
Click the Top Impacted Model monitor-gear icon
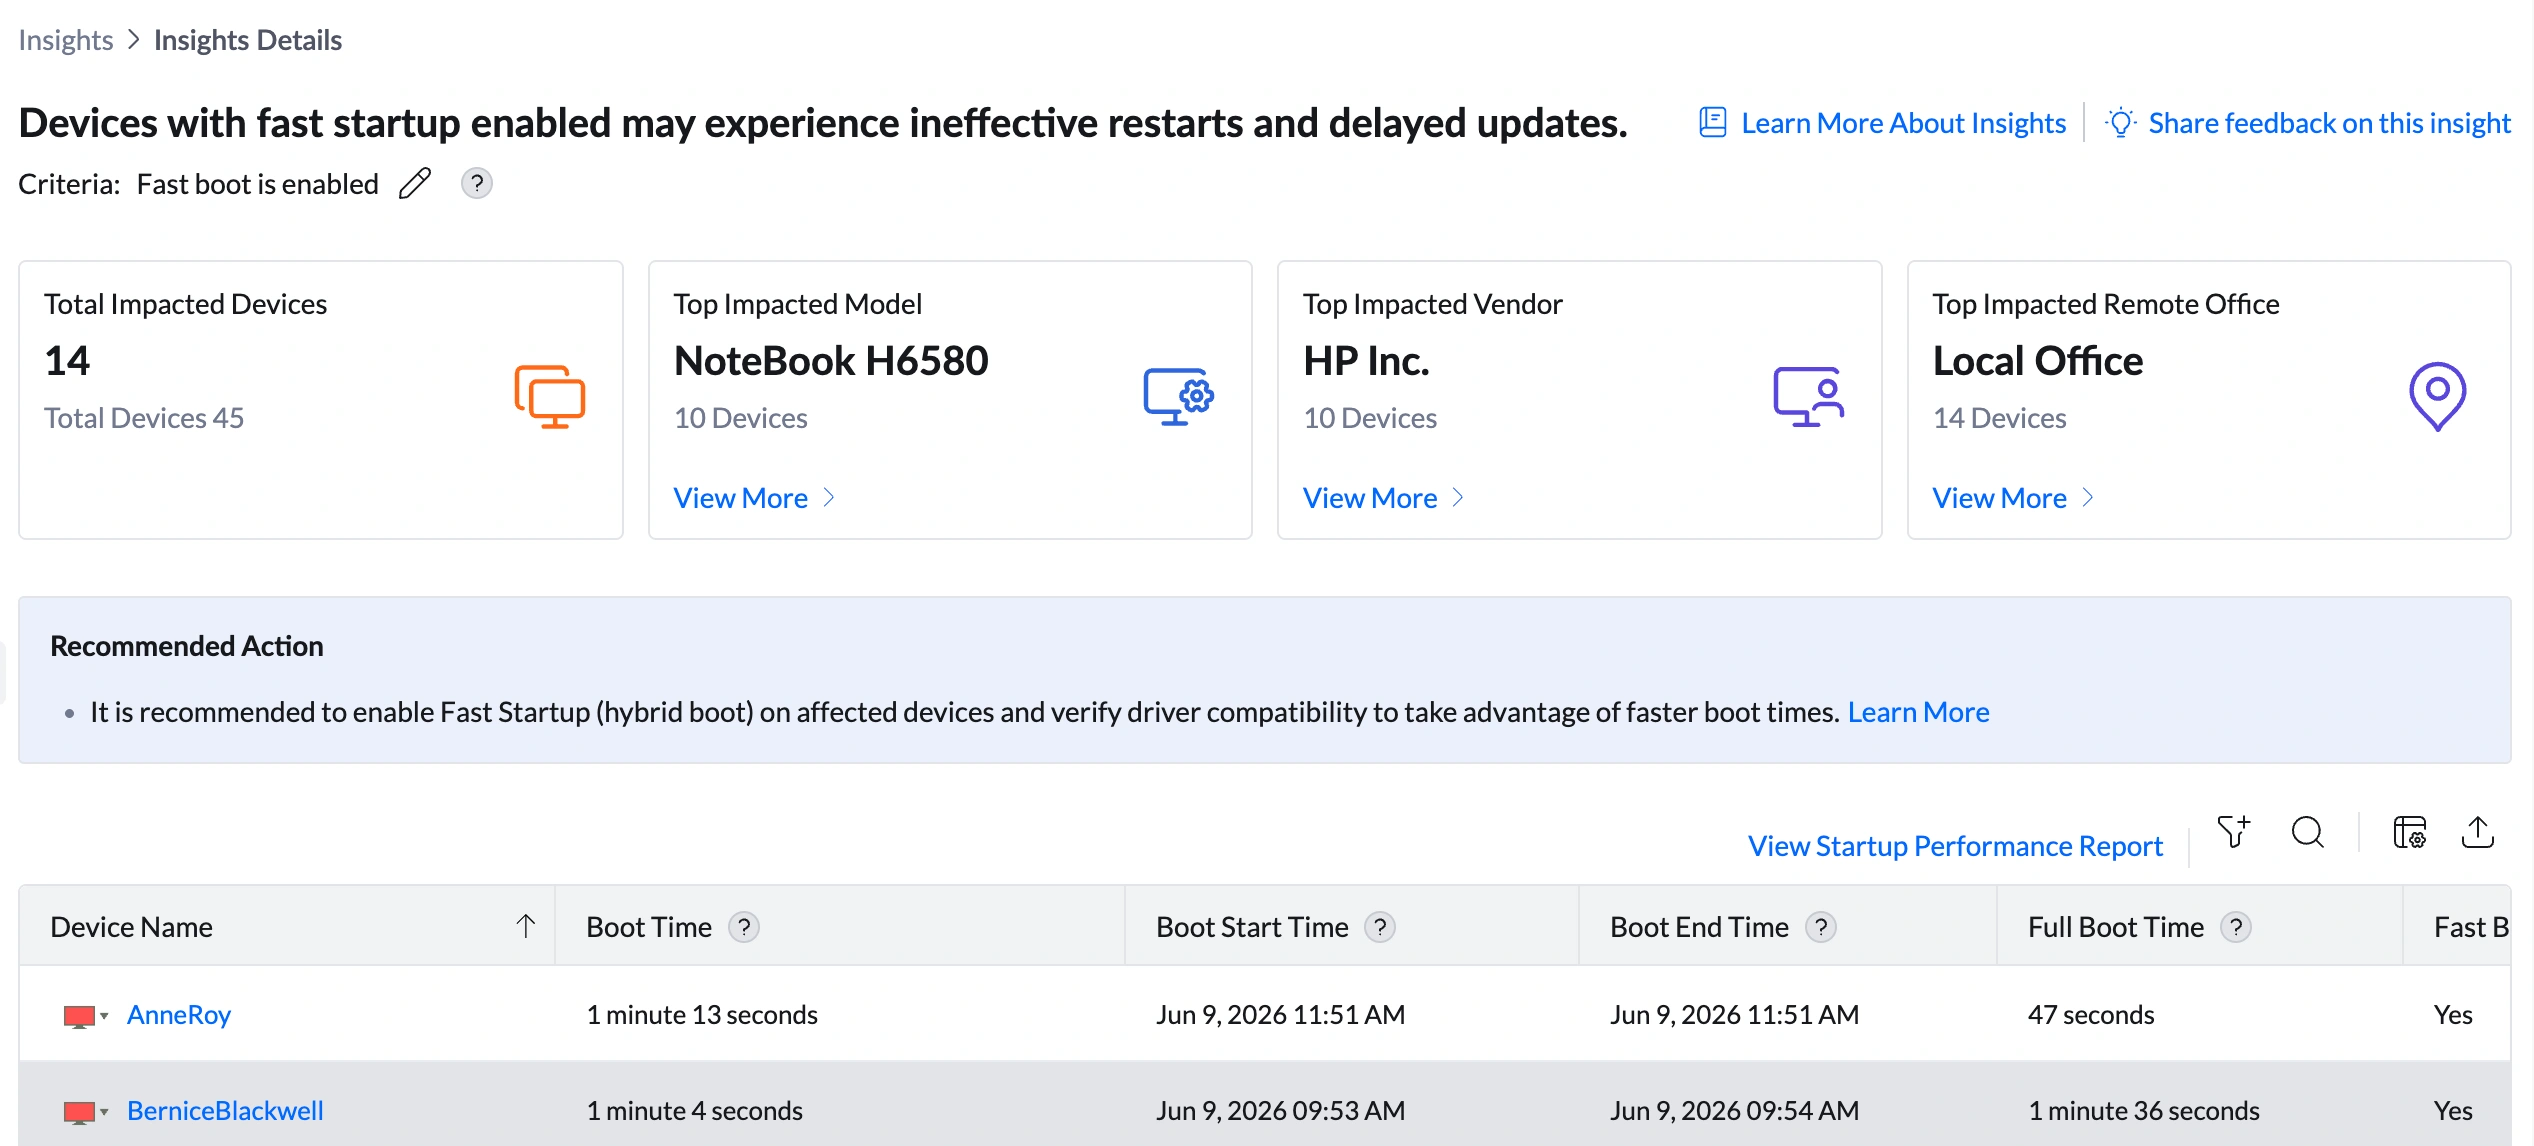(1178, 397)
